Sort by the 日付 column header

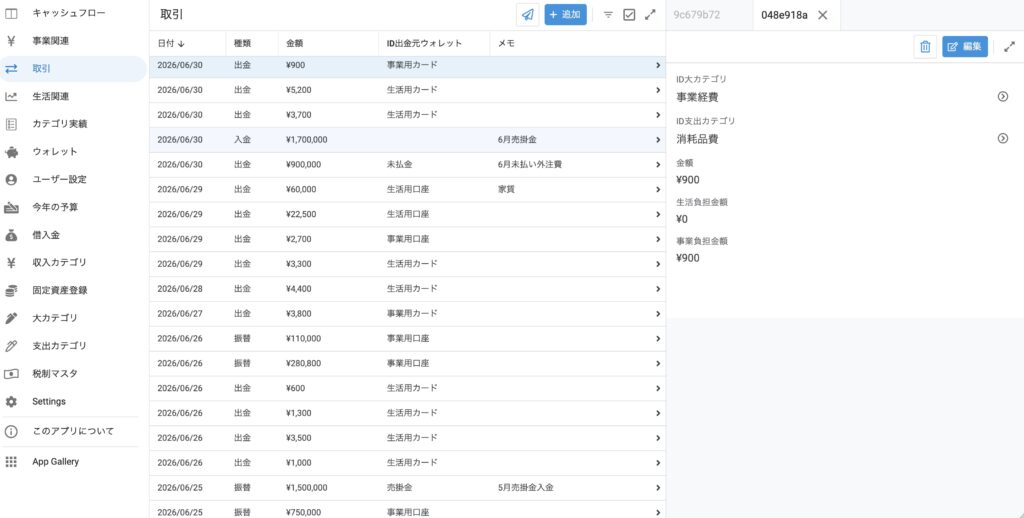(x=171, y=43)
